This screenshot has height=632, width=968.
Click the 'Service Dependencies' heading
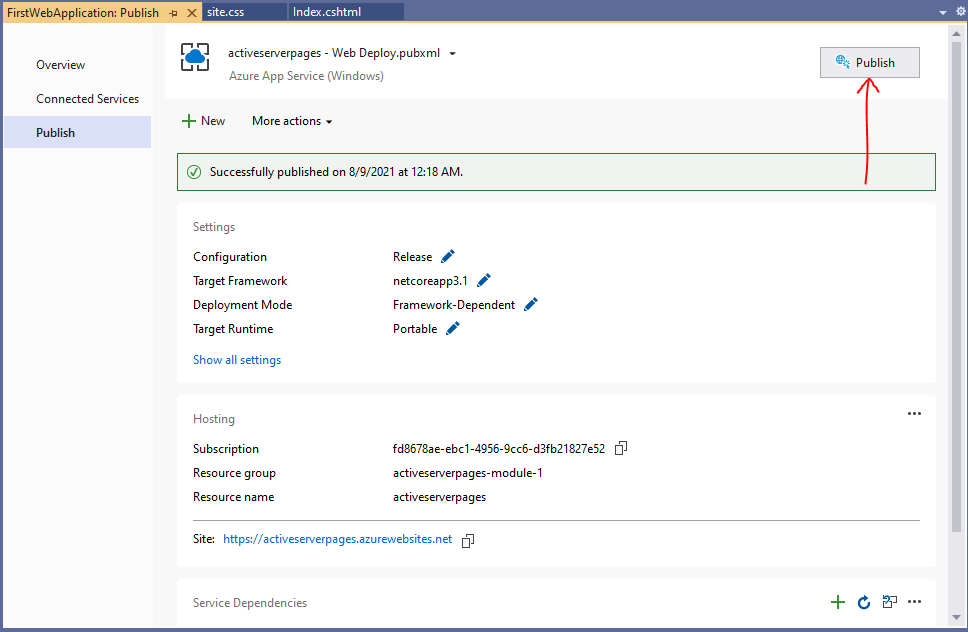click(250, 603)
